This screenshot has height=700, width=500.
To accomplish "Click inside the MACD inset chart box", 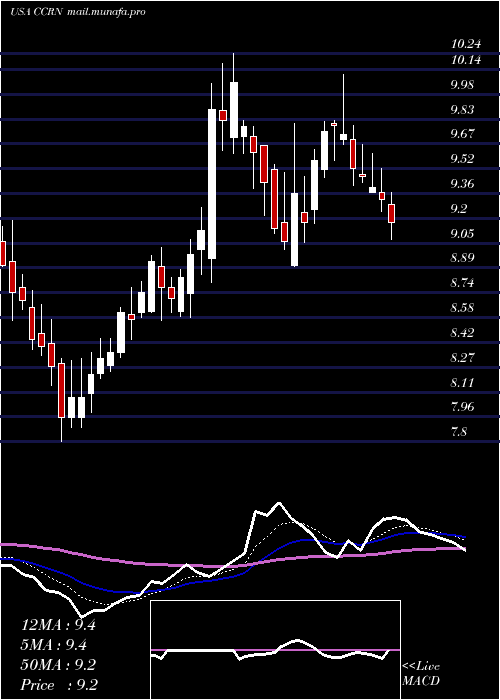I will [x=275, y=650].
